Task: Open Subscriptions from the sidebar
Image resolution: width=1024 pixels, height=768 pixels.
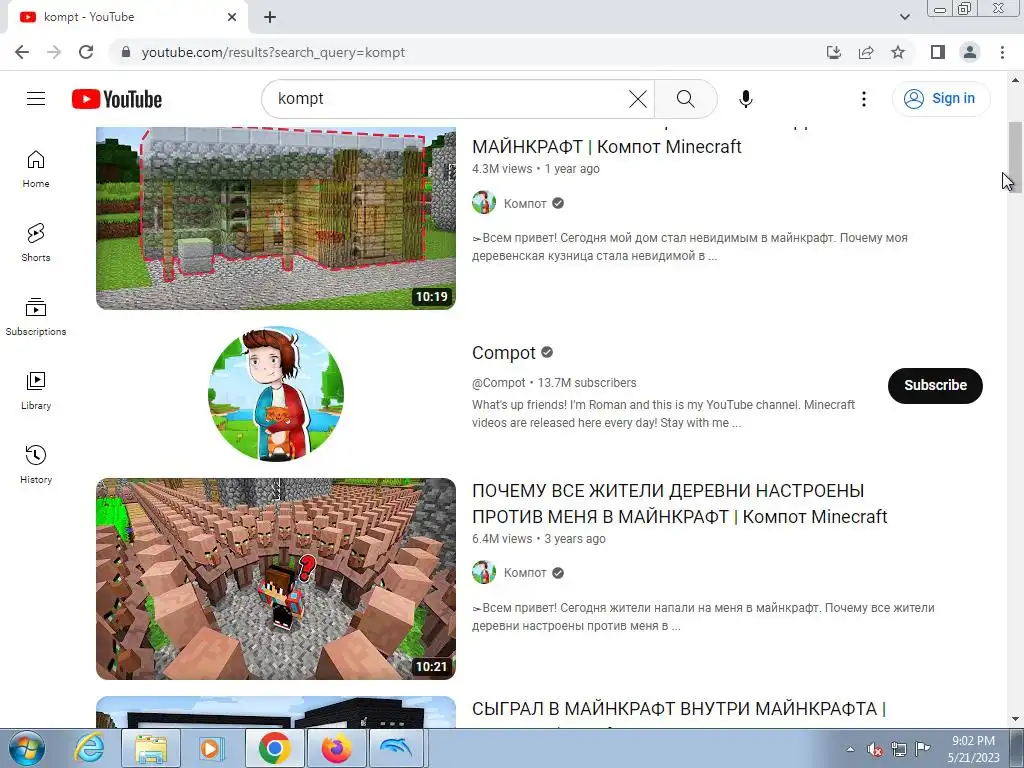Action: pos(36,317)
